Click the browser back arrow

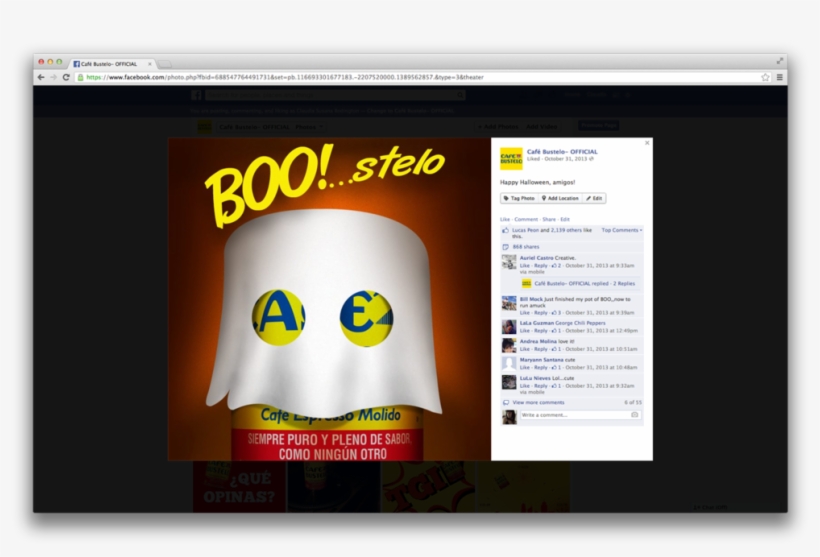(x=41, y=77)
